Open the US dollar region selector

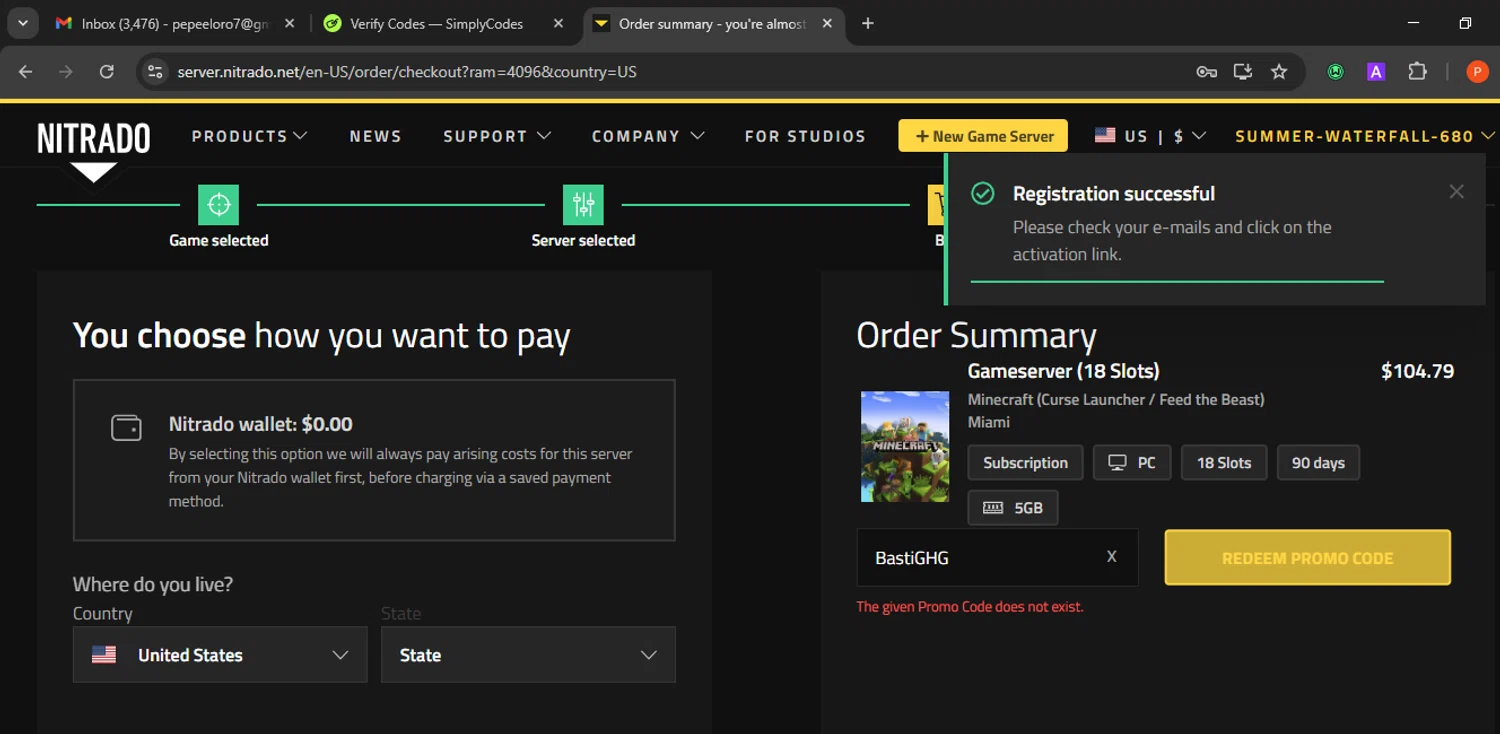coord(1150,136)
